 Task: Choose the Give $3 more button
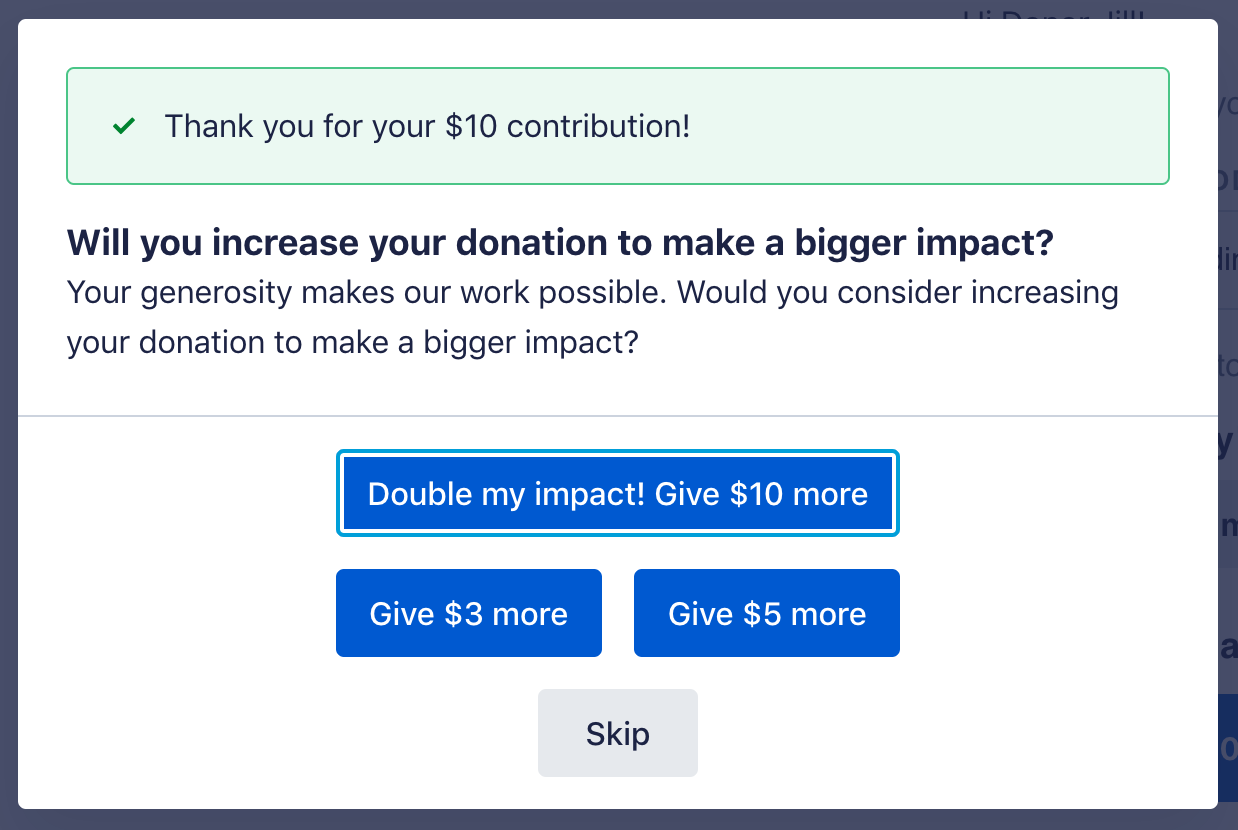click(468, 613)
